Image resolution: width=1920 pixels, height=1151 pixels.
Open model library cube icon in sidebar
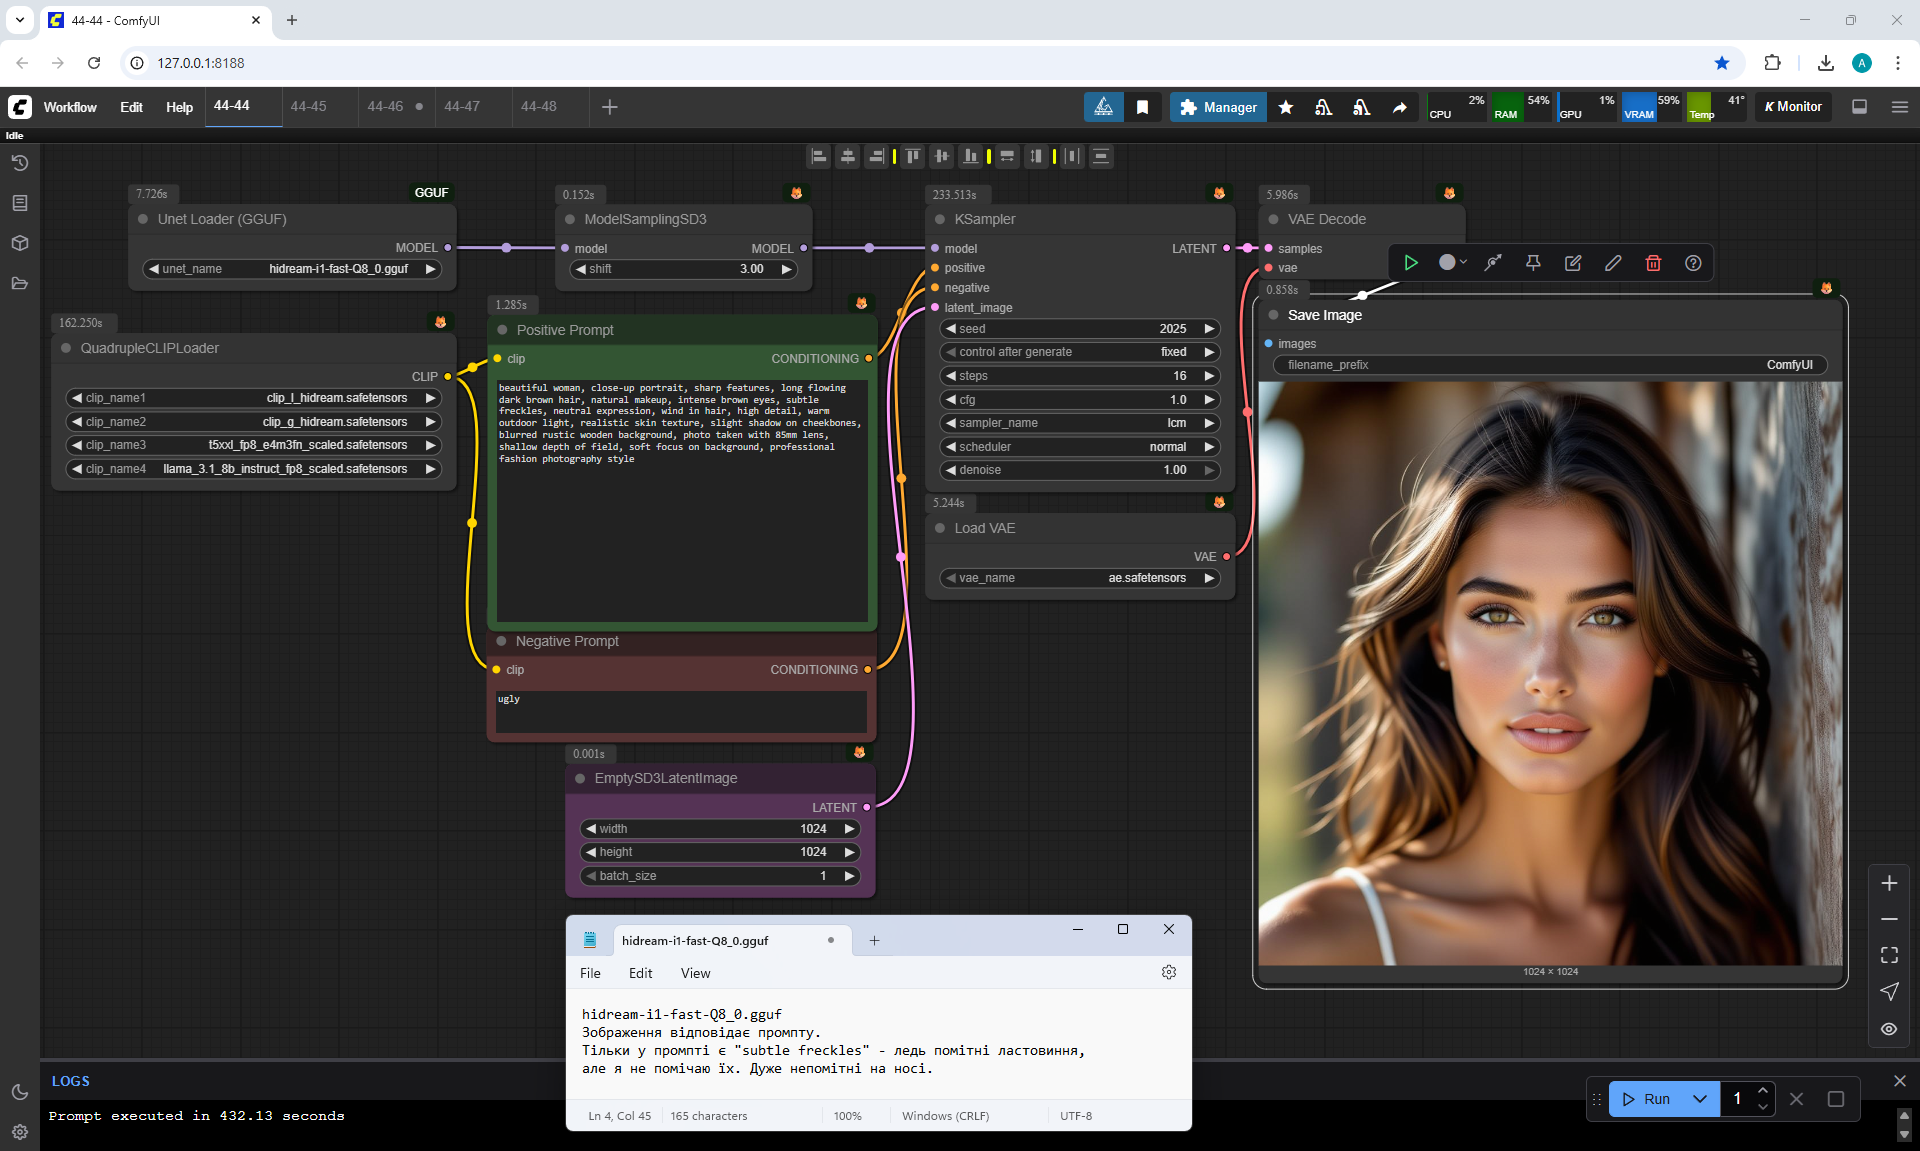[20, 243]
